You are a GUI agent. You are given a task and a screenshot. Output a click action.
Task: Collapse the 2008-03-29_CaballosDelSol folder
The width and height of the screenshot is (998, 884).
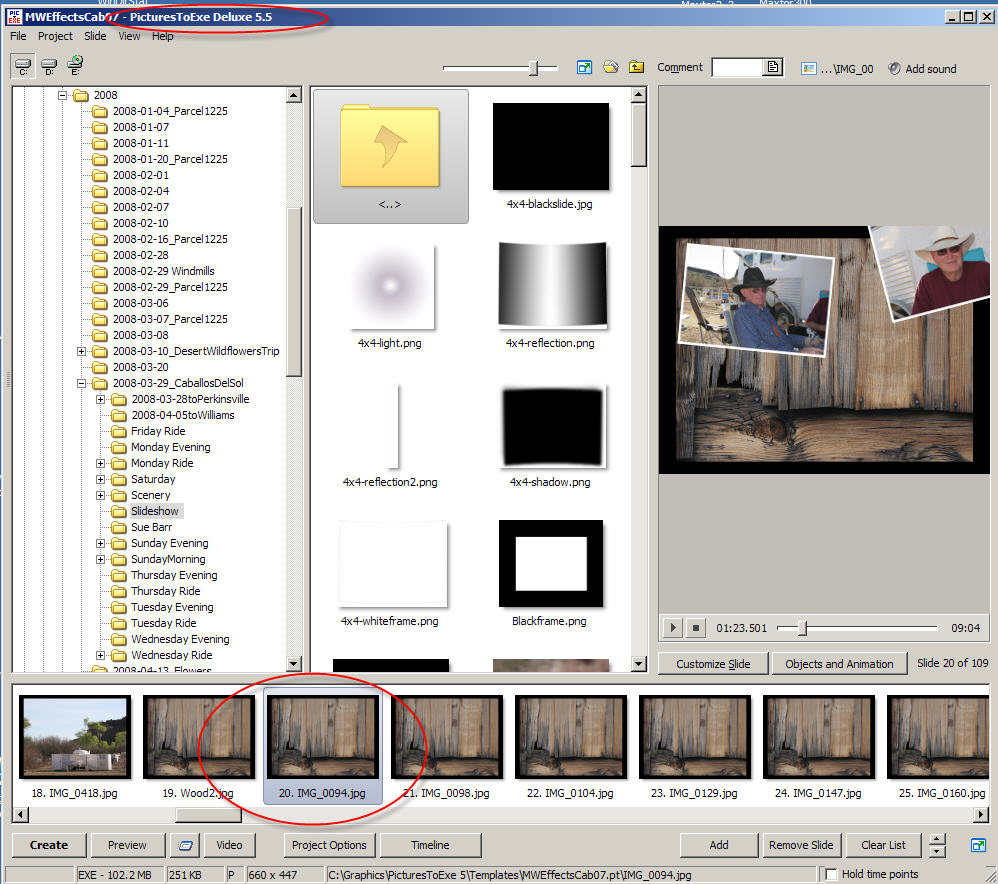[82, 383]
